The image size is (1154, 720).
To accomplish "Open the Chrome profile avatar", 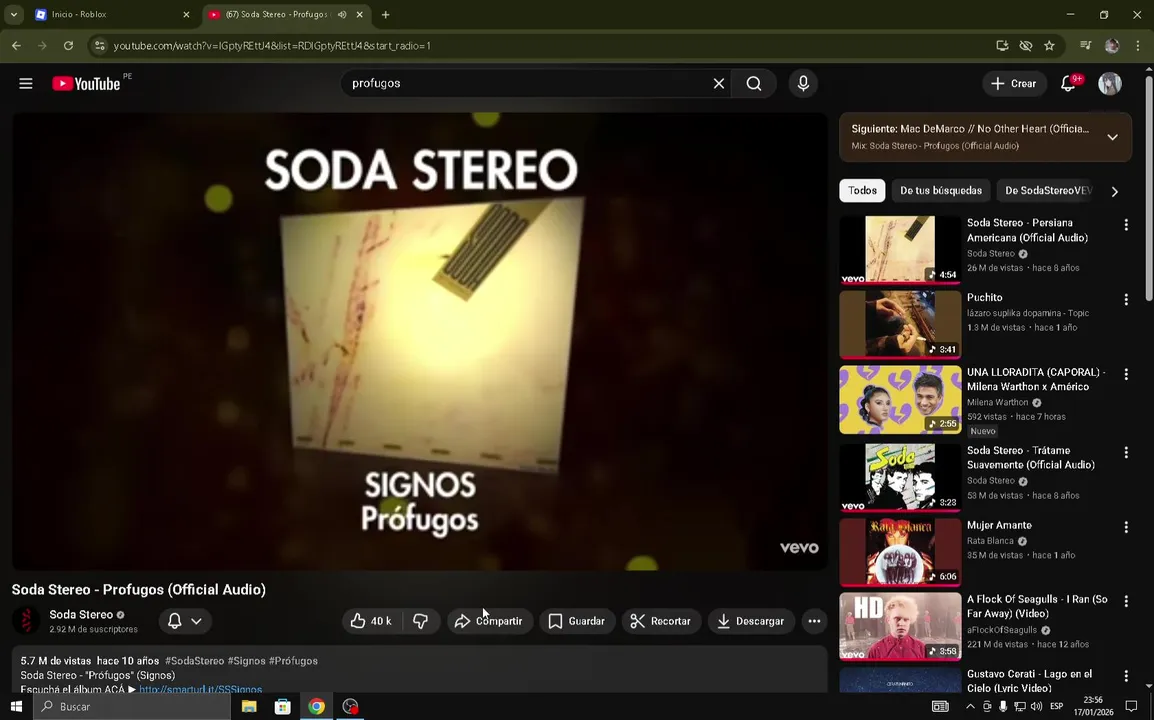I will (1112, 46).
